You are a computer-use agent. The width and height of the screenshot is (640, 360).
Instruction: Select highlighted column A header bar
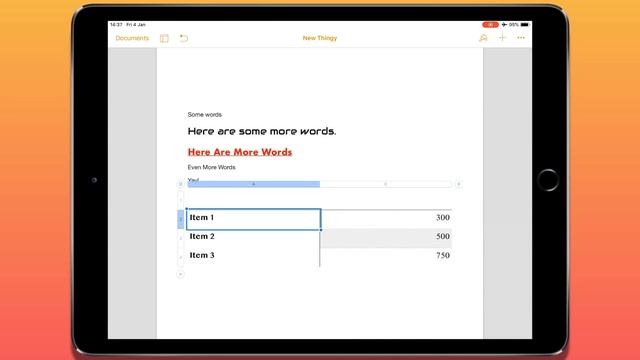click(x=253, y=184)
